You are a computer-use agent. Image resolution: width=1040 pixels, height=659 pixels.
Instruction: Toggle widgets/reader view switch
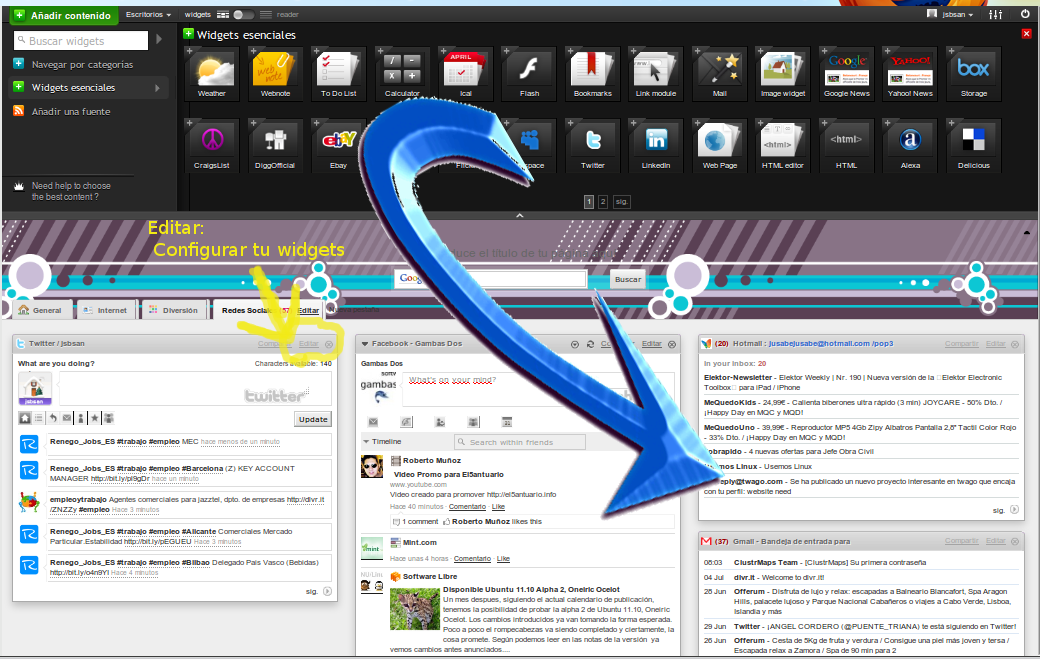[x=243, y=14]
